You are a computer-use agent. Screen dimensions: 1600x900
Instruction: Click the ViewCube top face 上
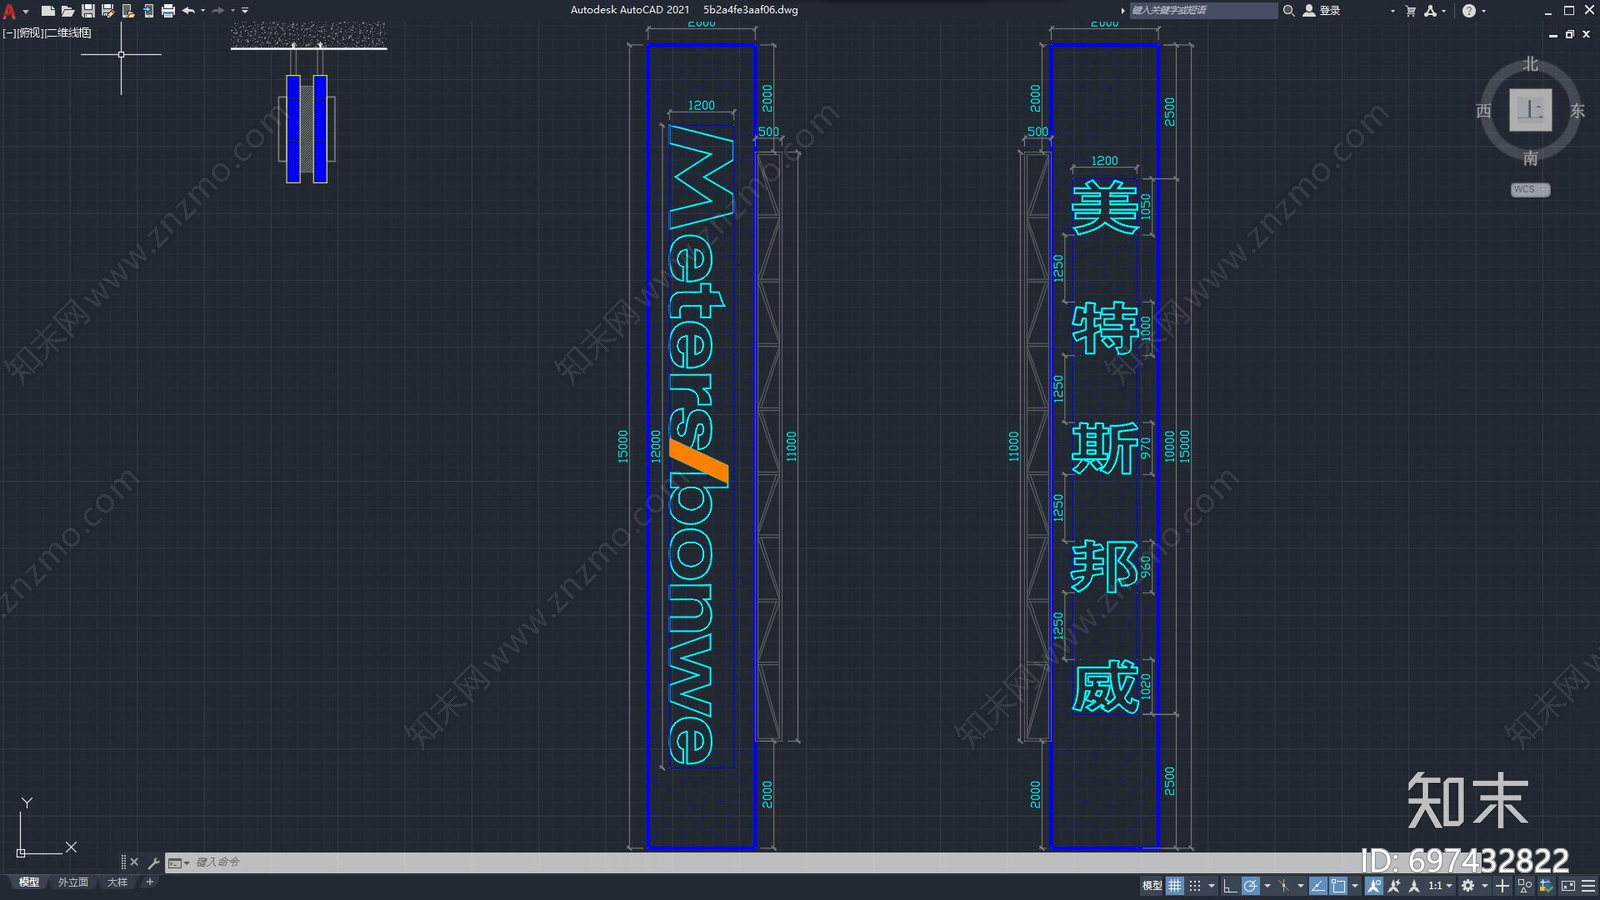coord(1530,109)
